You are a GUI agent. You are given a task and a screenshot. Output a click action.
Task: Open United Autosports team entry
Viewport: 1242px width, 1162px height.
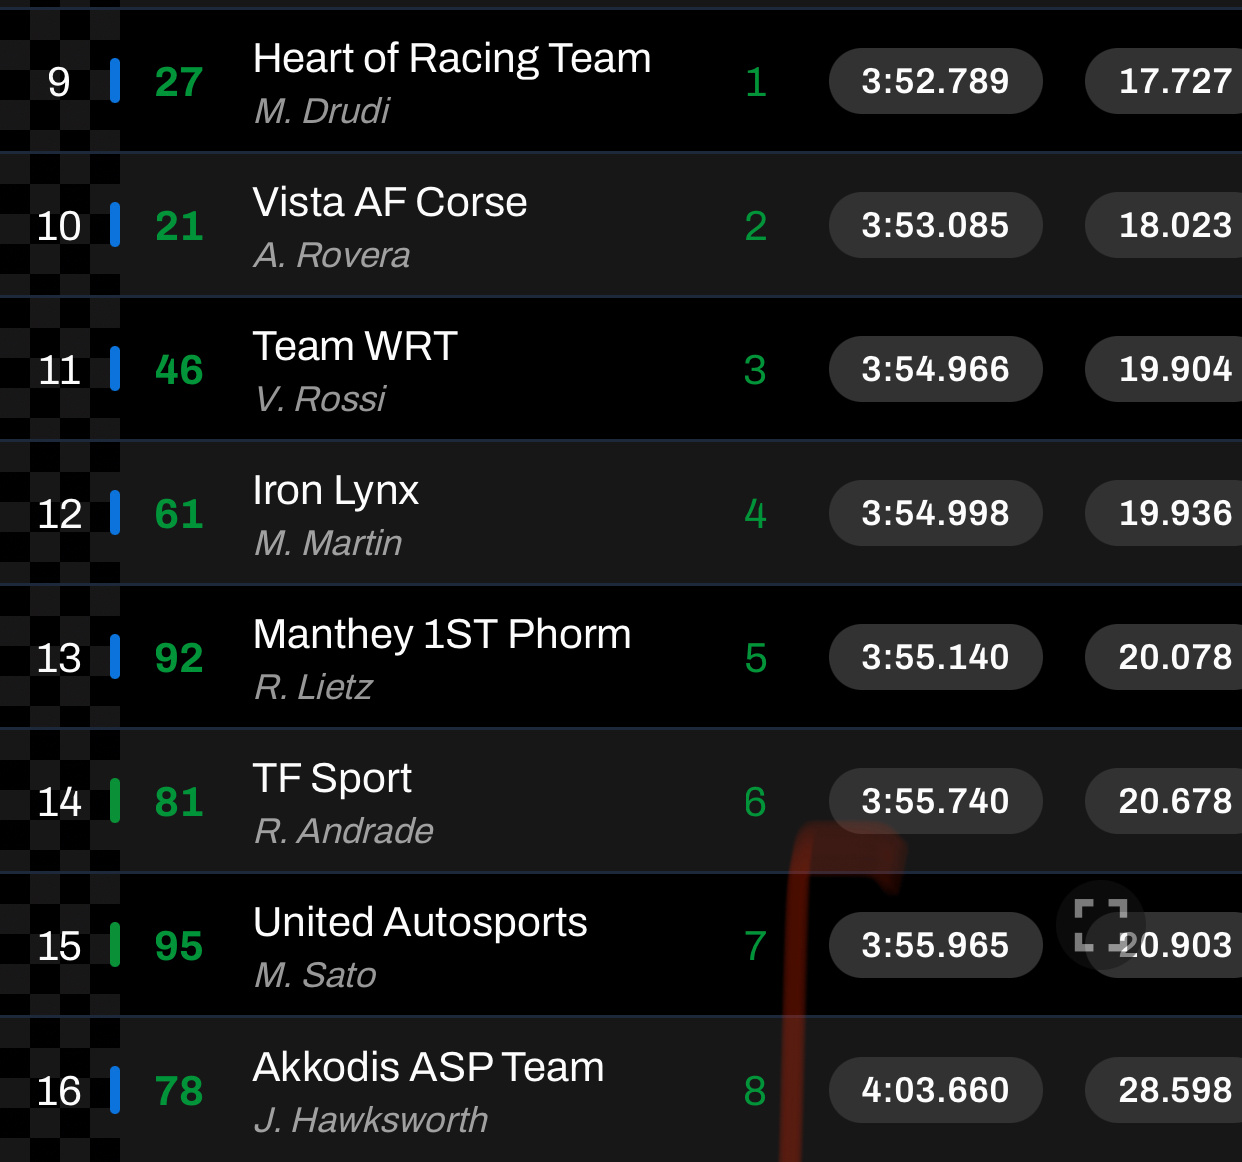420,922
